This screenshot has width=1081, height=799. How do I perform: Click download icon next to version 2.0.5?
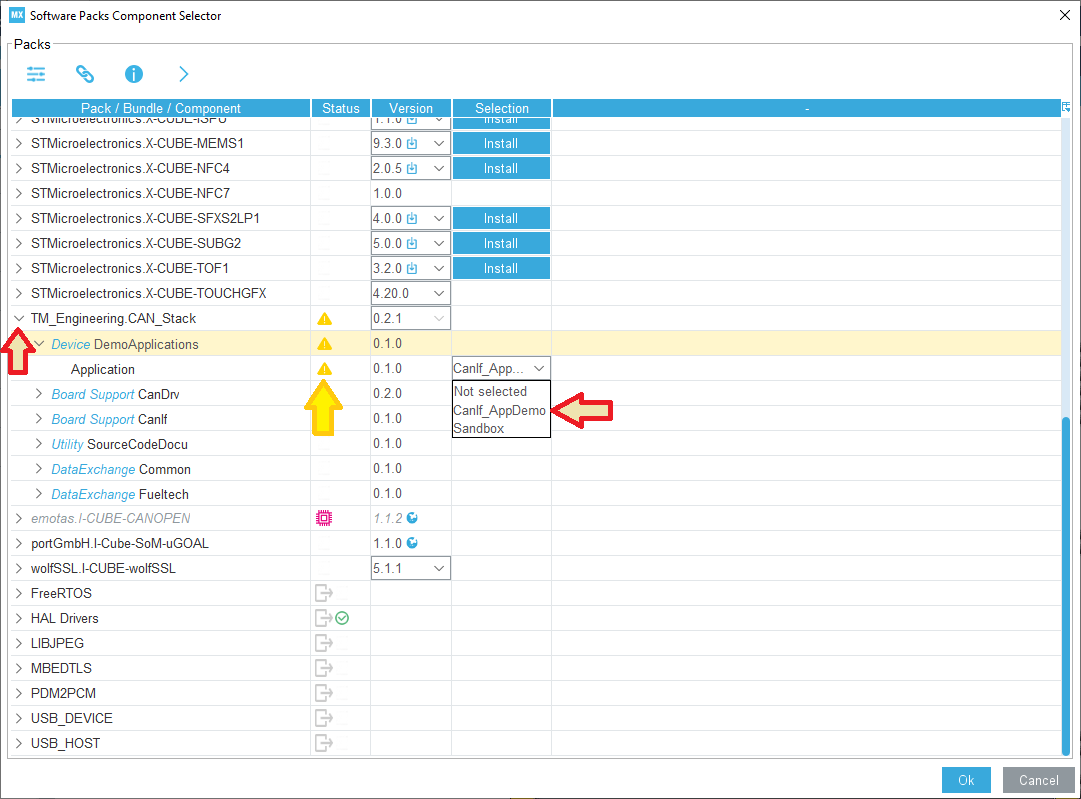click(x=412, y=168)
